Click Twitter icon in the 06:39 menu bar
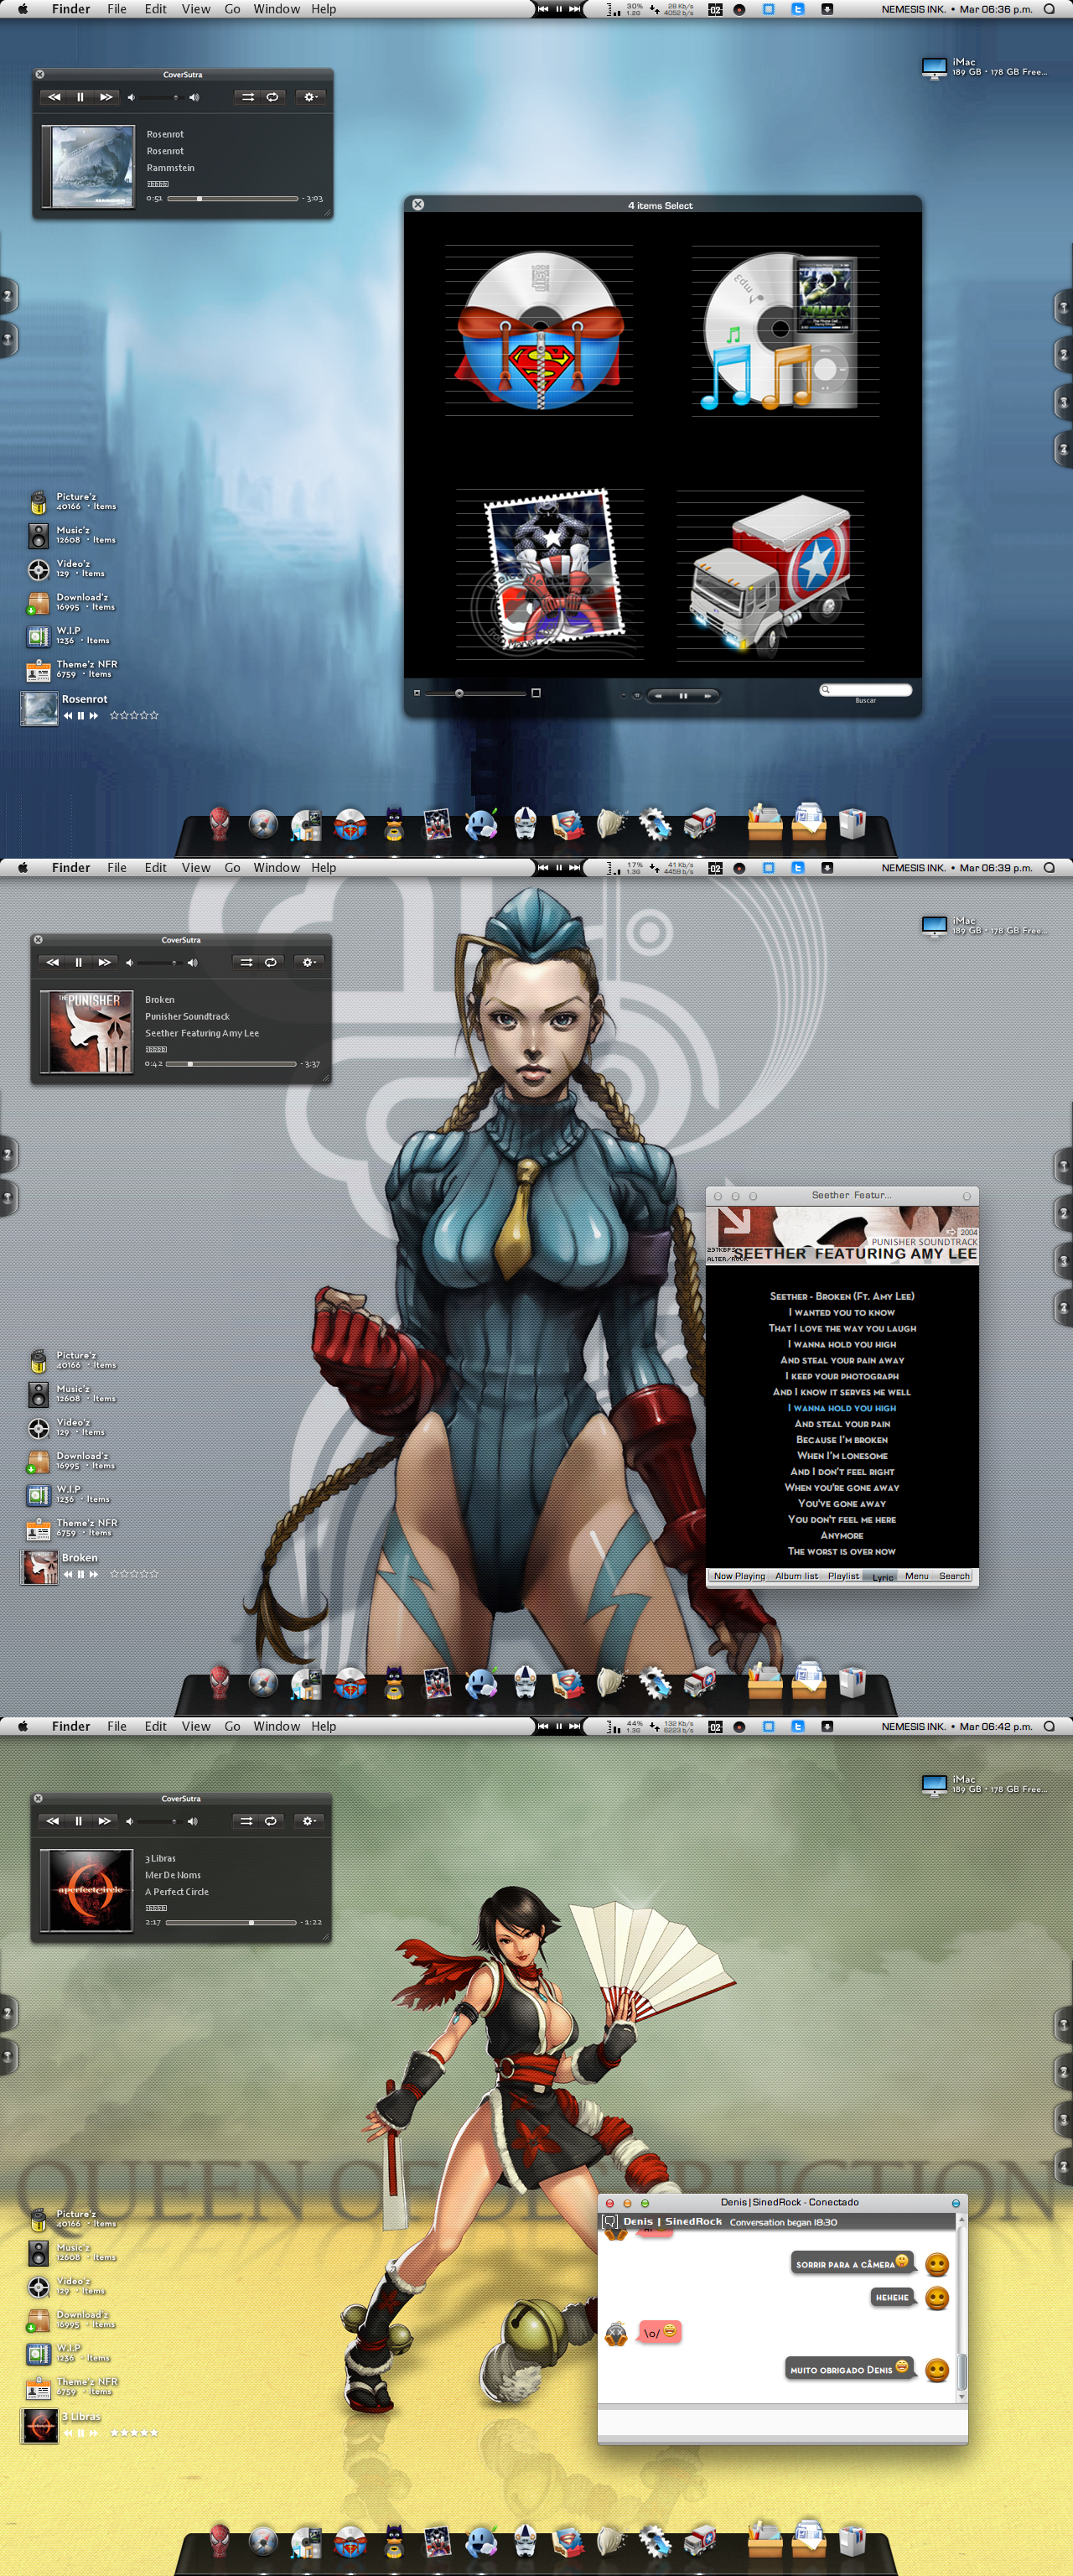 (798, 868)
